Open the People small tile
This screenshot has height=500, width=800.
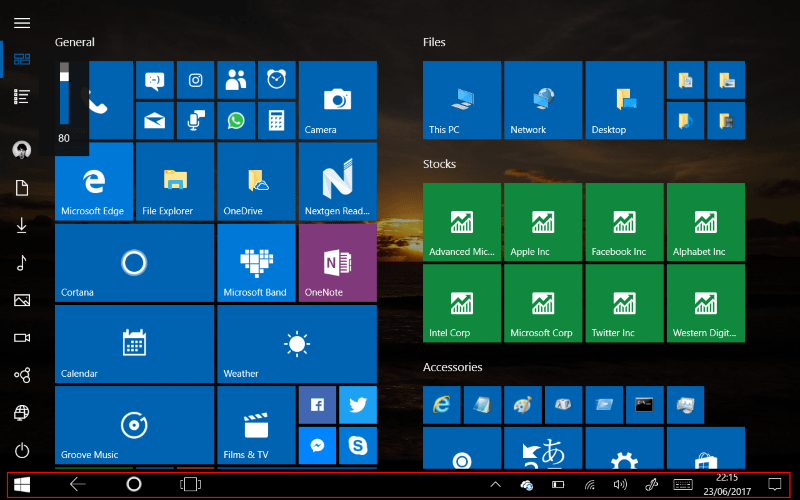click(x=236, y=80)
